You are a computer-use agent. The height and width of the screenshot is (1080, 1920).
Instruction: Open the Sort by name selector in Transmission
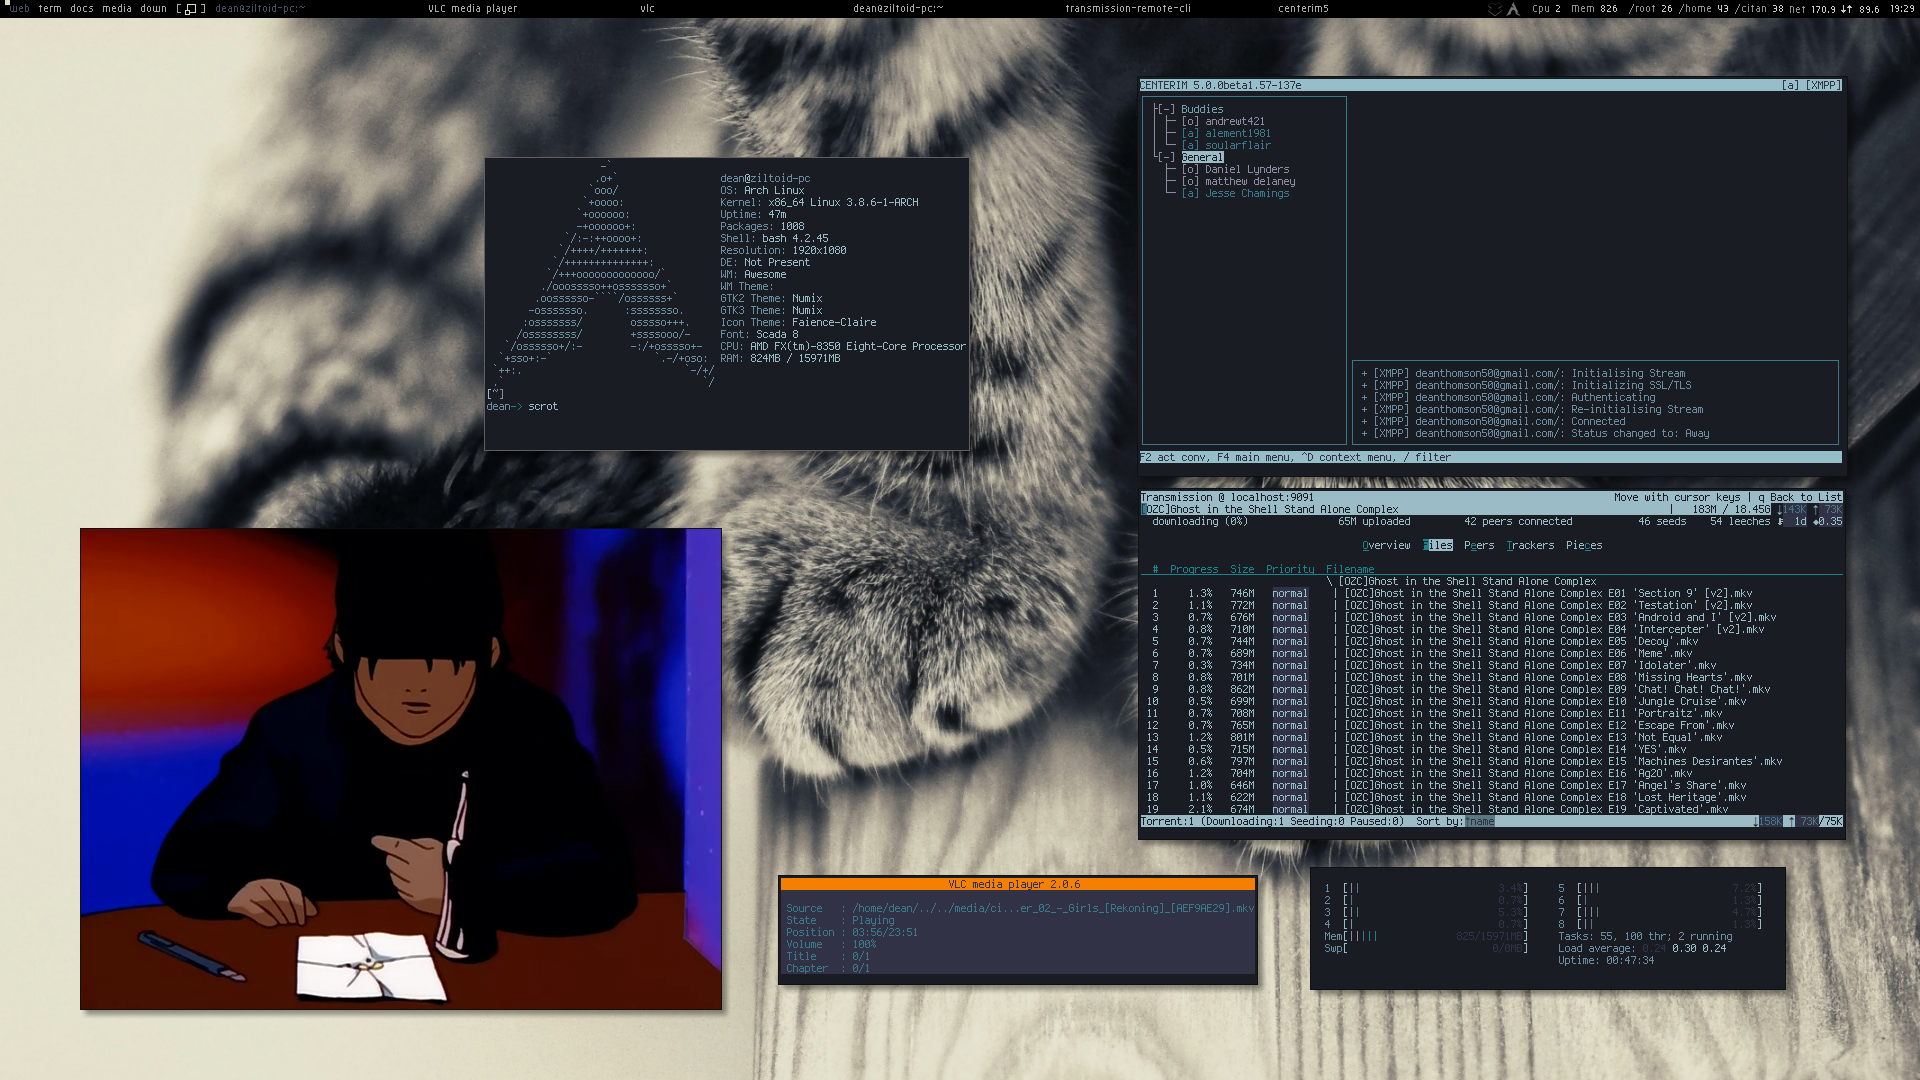tap(1480, 821)
